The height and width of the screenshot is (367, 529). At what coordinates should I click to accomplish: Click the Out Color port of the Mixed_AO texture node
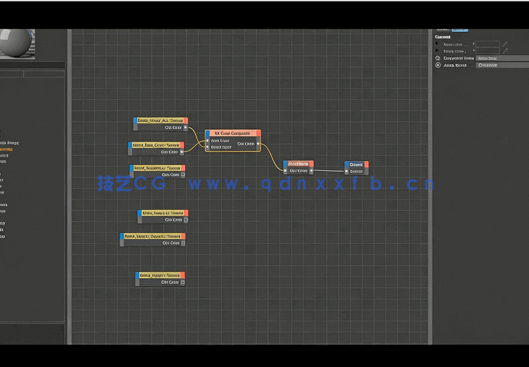[186, 128]
